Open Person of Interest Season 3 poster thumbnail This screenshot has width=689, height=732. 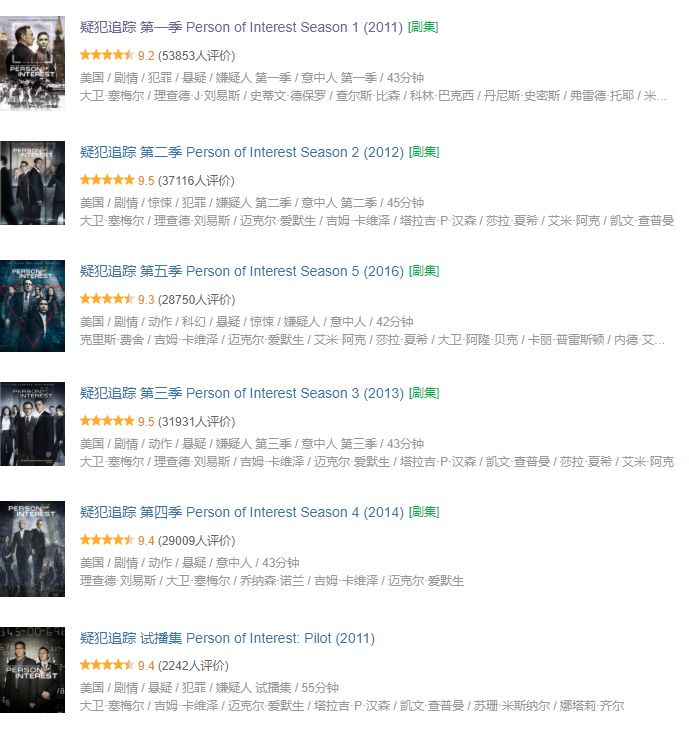[32, 424]
